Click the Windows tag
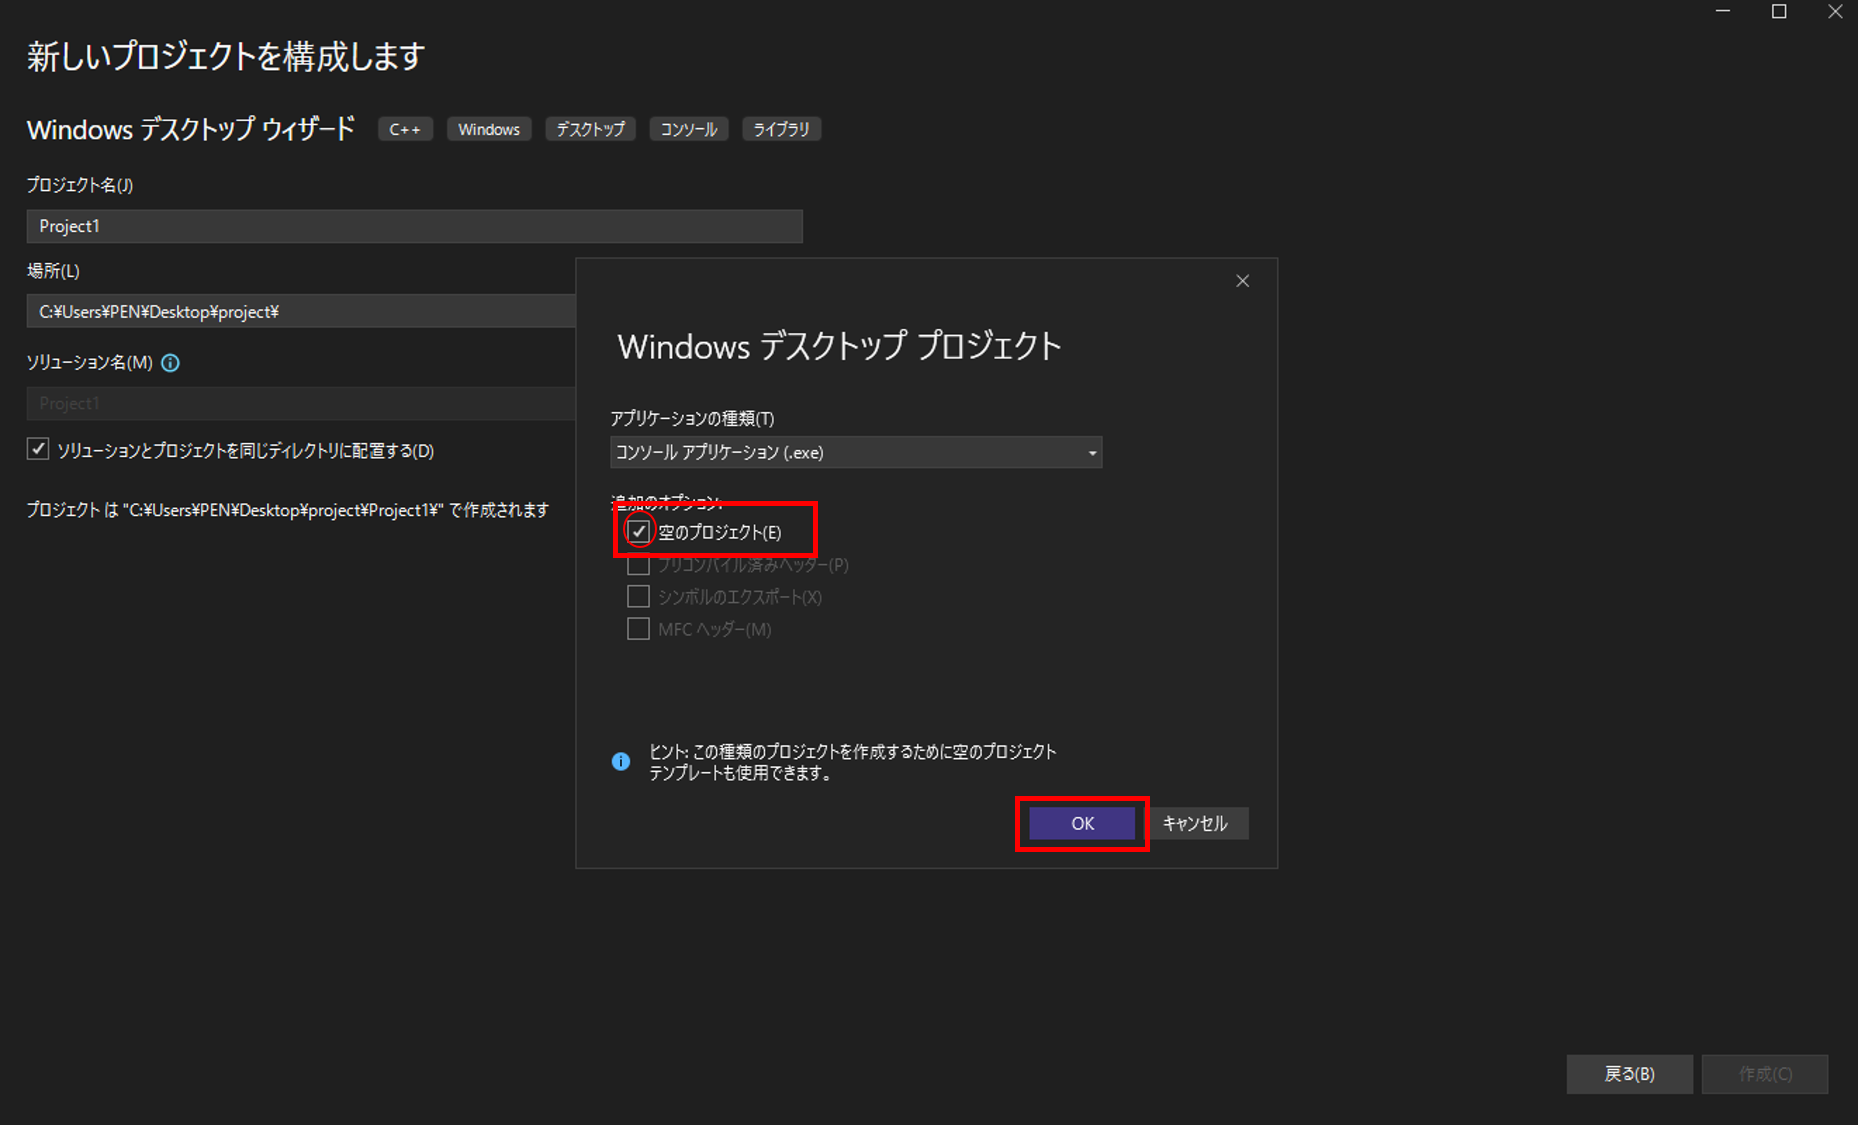Image resolution: width=1858 pixels, height=1125 pixels. [489, 129]
